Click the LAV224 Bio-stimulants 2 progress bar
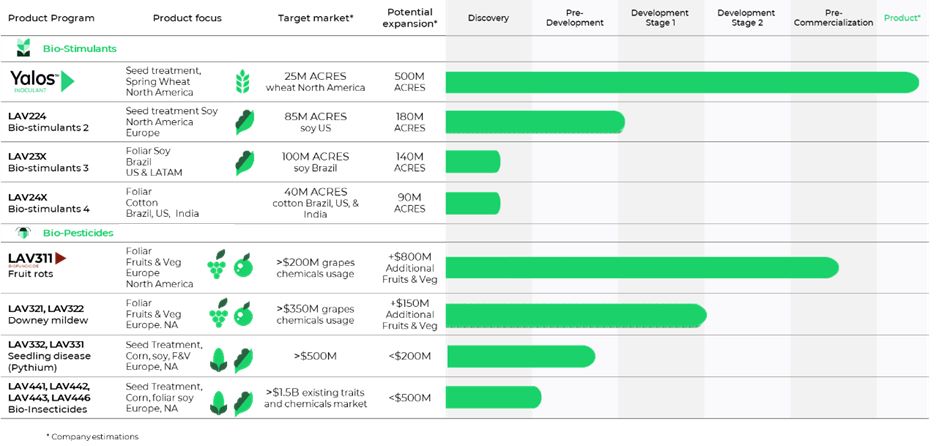This screenshot has height=446, width=936. tap(535, 122)
